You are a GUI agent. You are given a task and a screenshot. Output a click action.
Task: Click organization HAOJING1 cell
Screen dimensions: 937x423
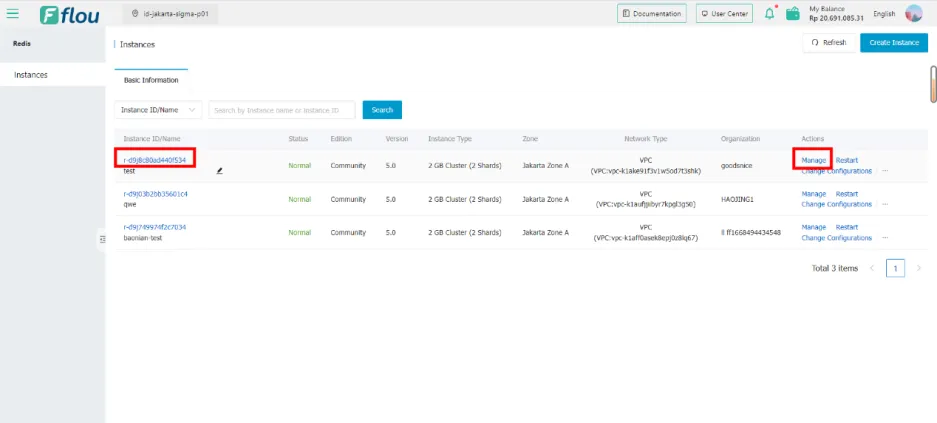pyautogui.click(x=737, y=199)
